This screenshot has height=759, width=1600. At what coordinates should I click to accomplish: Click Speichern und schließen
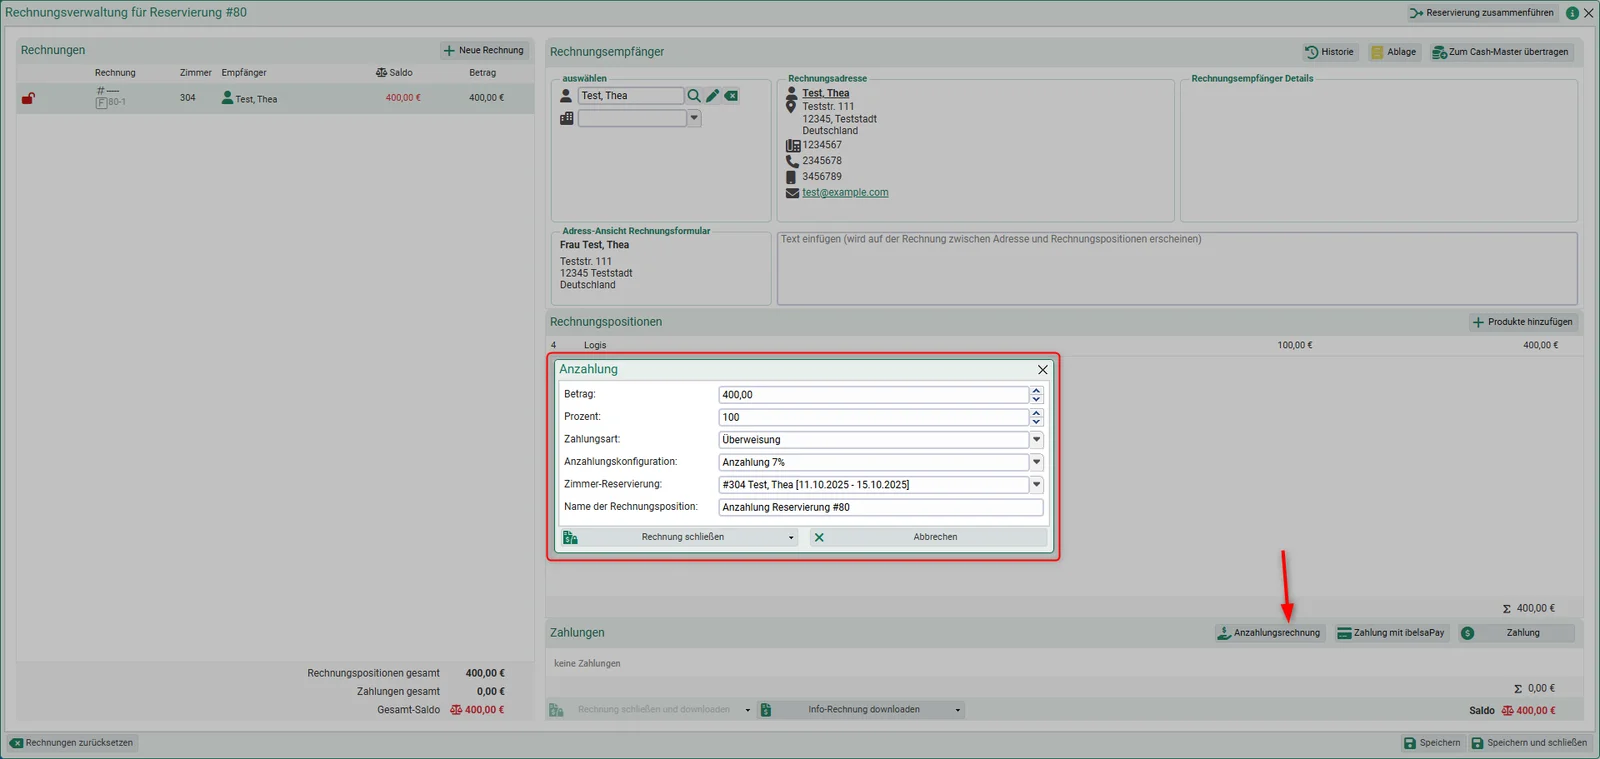point(1529,743)
